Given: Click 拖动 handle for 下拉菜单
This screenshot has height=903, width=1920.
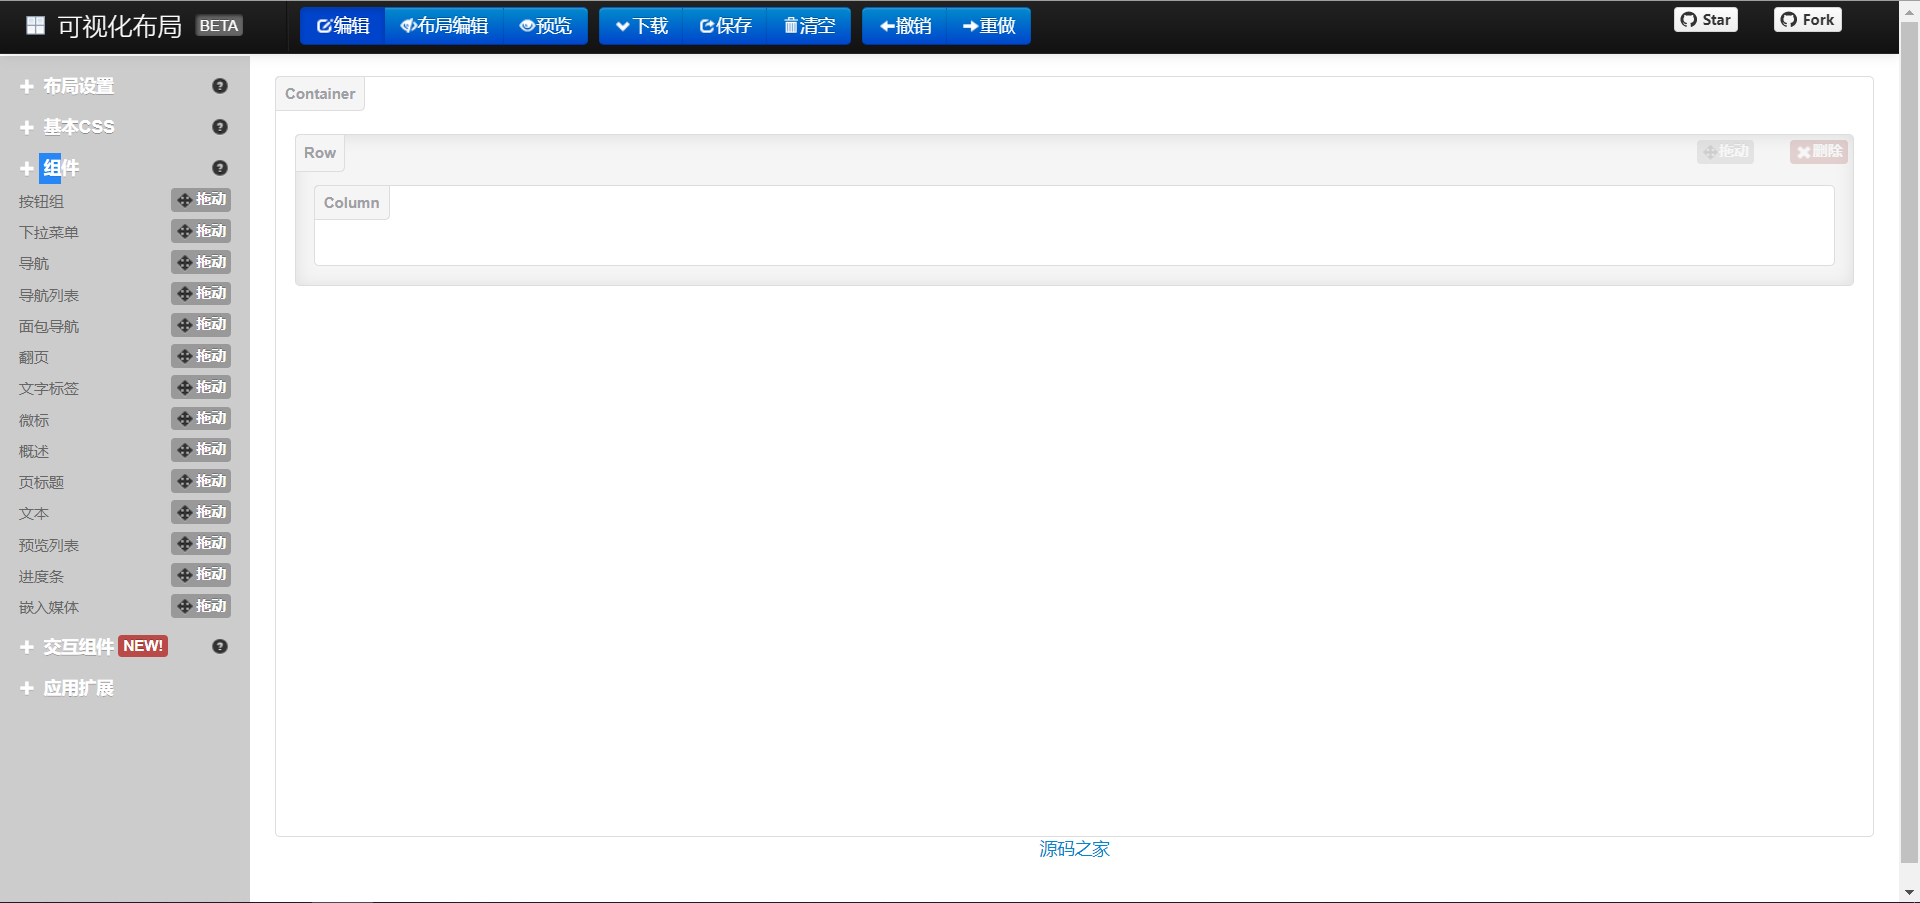Looking at the screenshot, I should point(201,231).
